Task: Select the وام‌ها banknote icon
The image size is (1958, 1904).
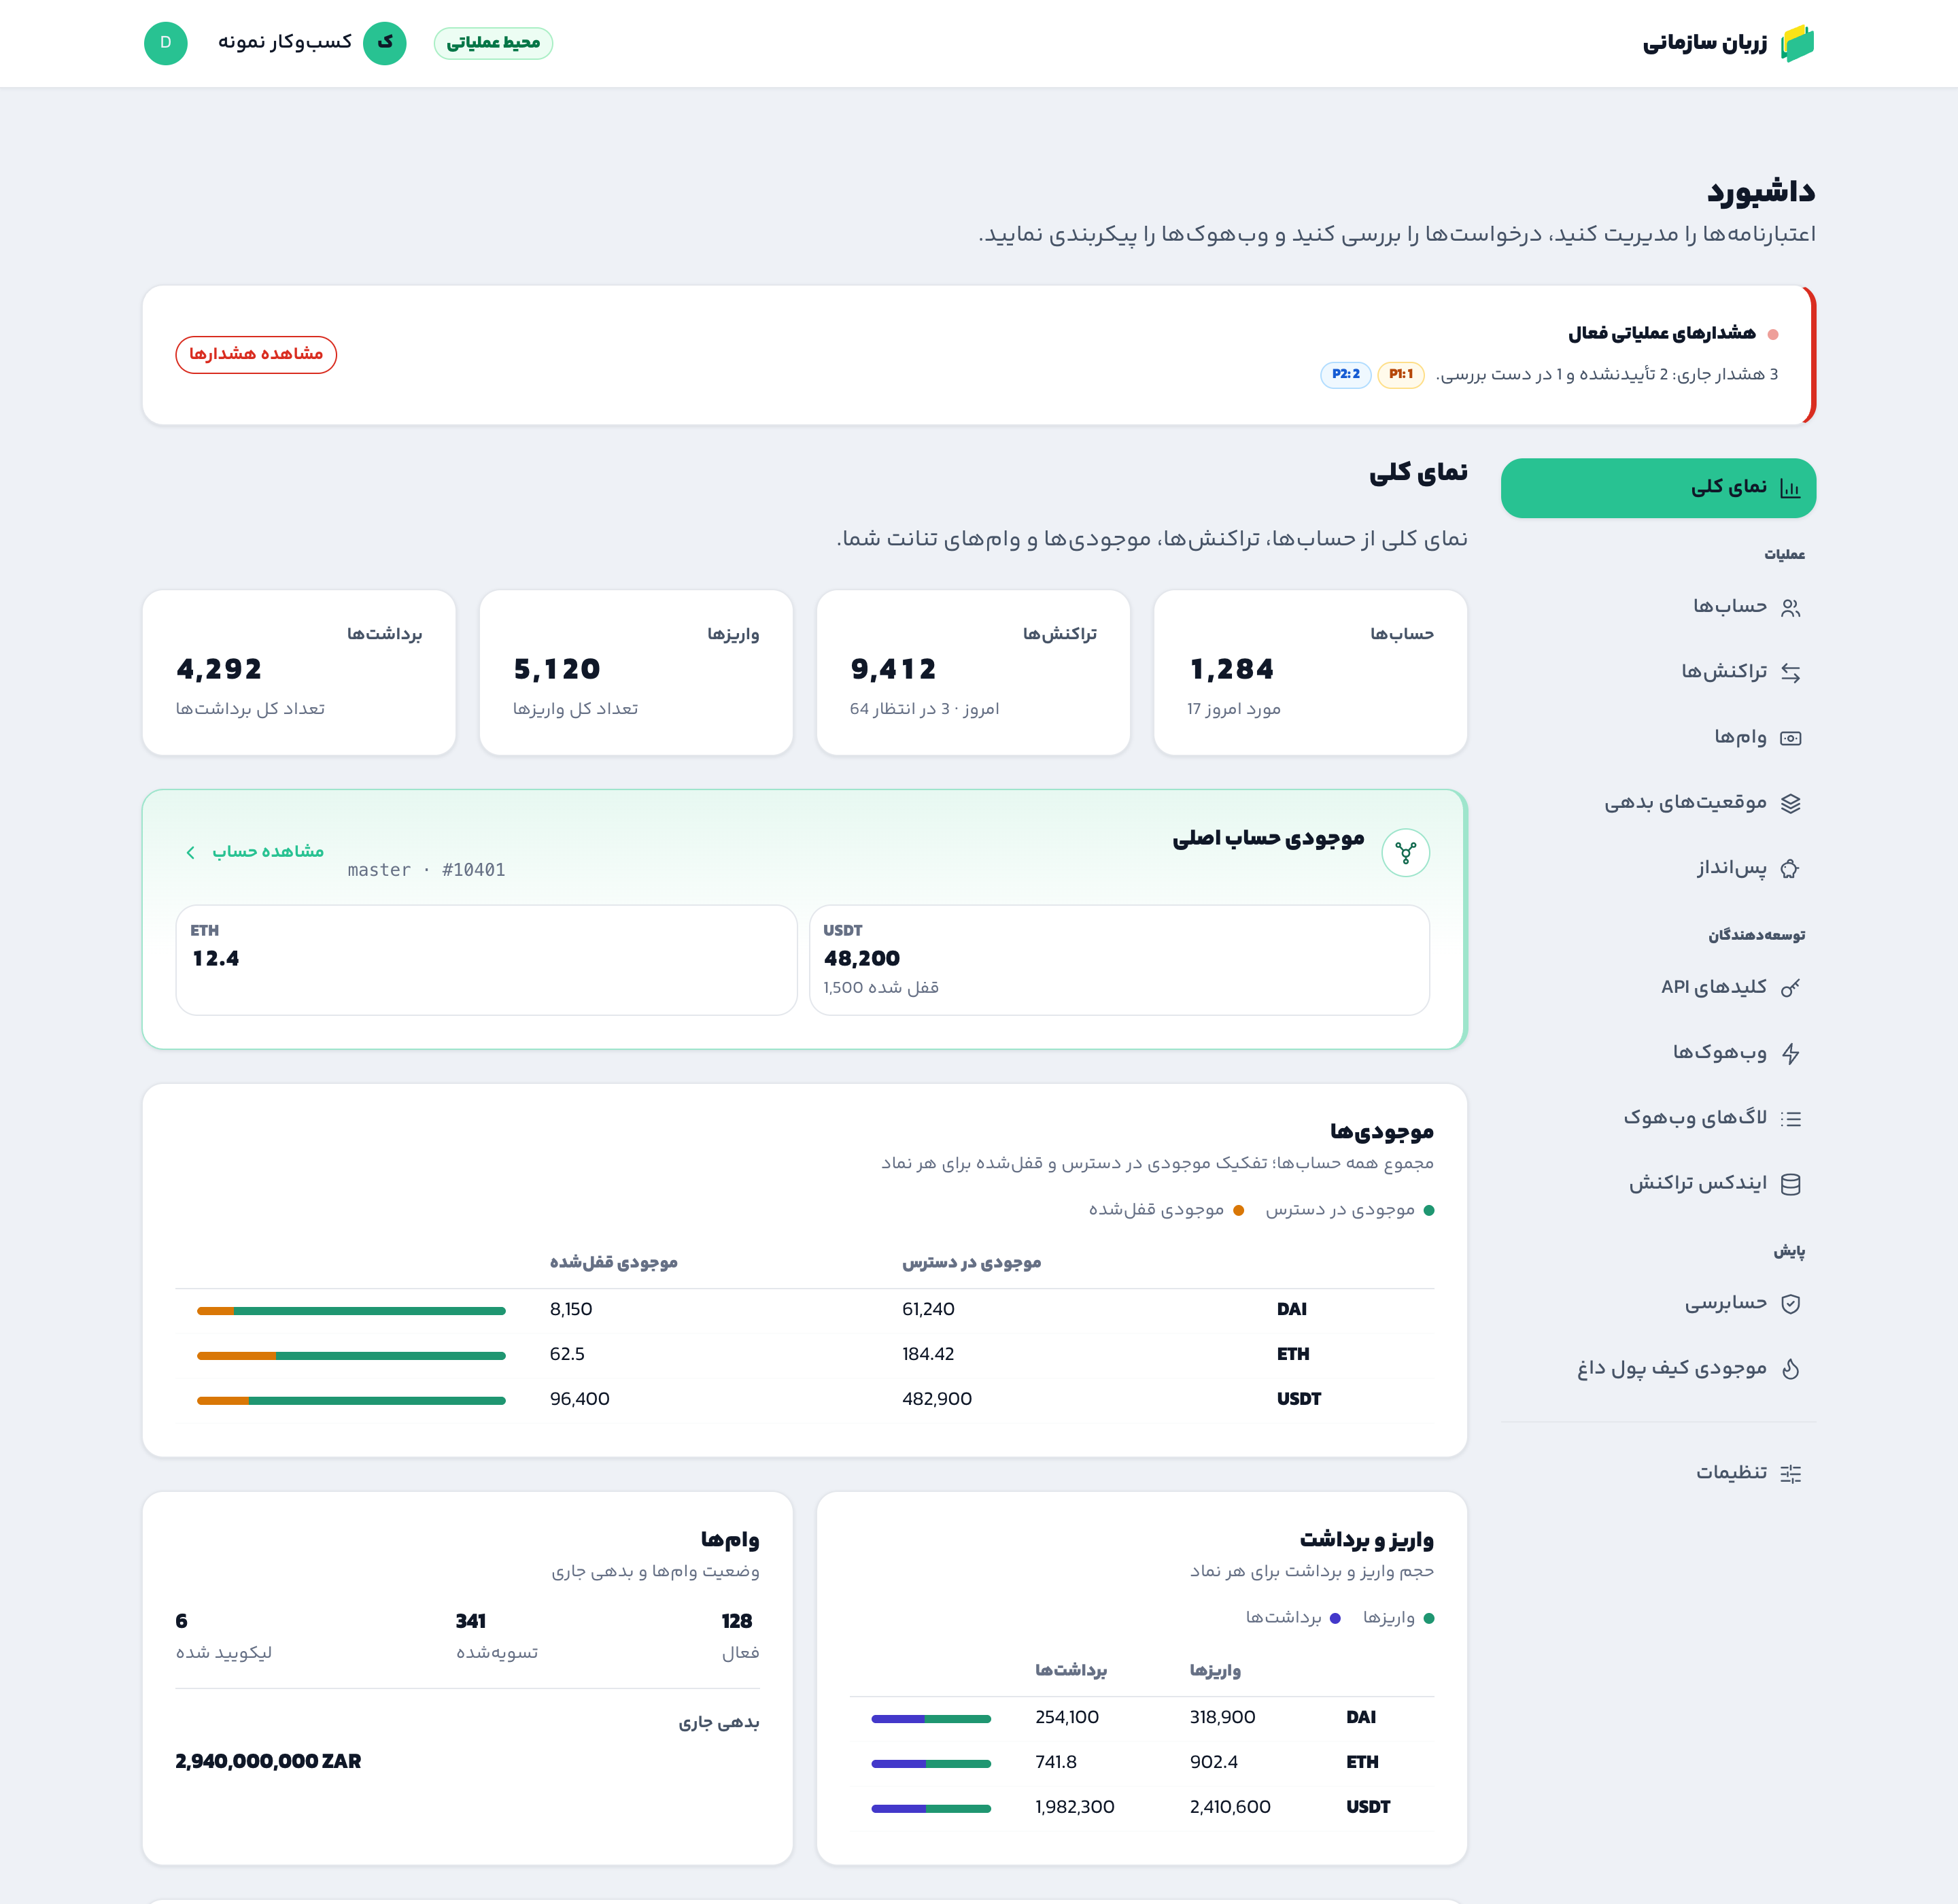Action: pos(1790,738)
